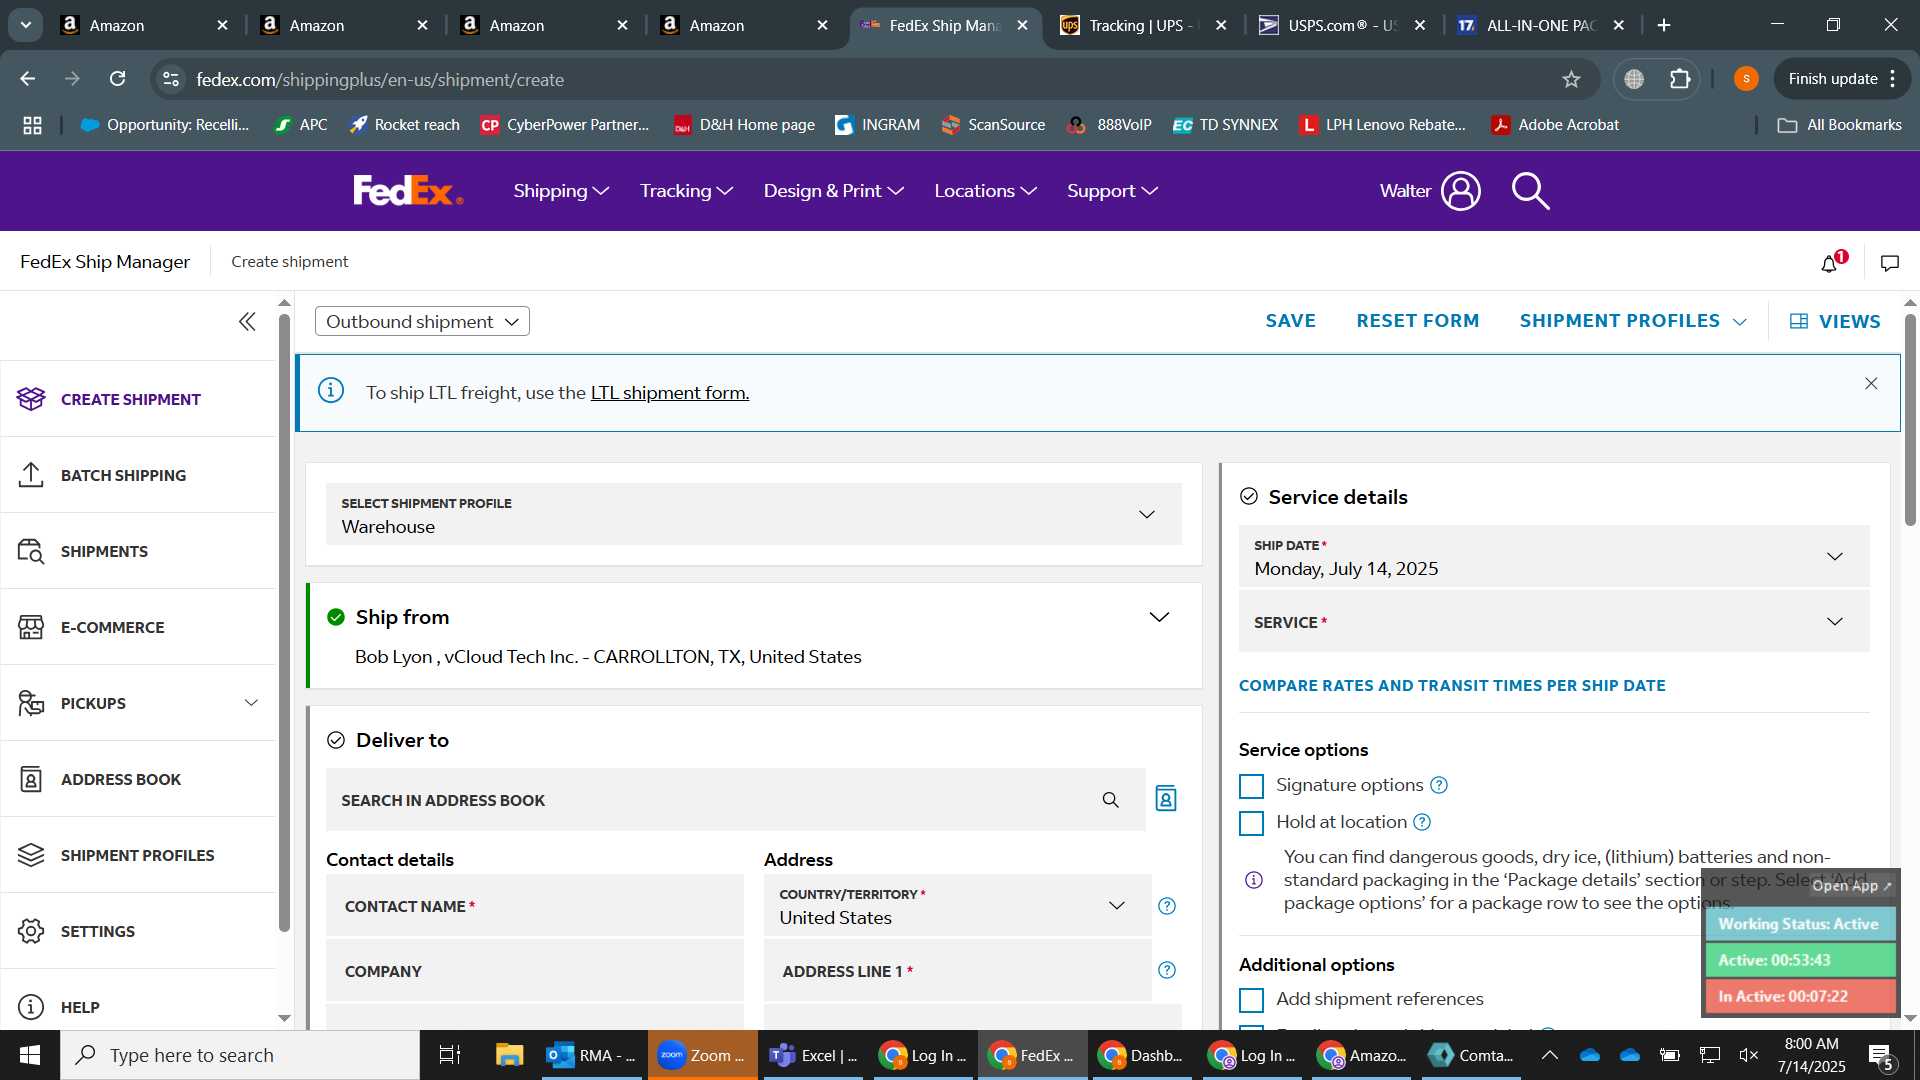Open the notifications bell
Viewport: 1920px width, 1080px height.
1830,263
